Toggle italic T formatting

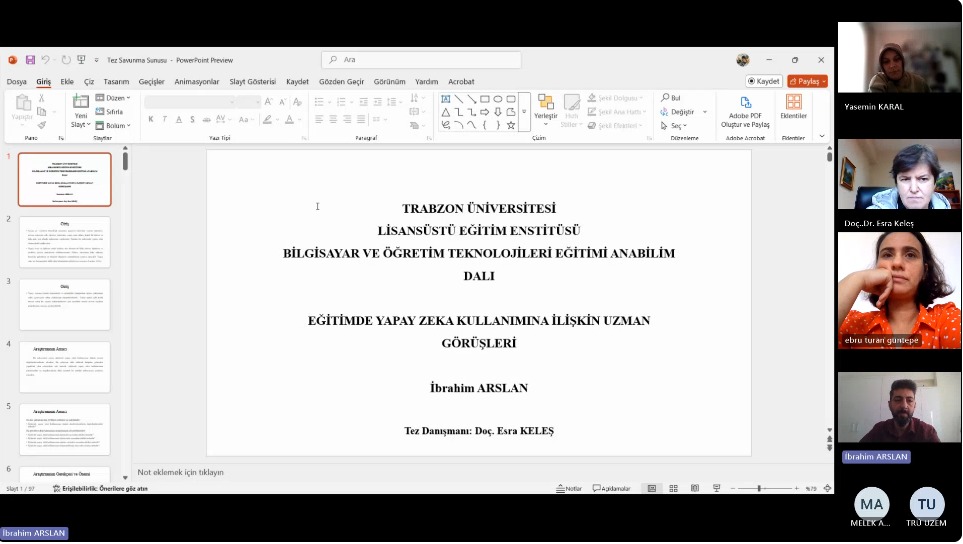pos(165,120)
